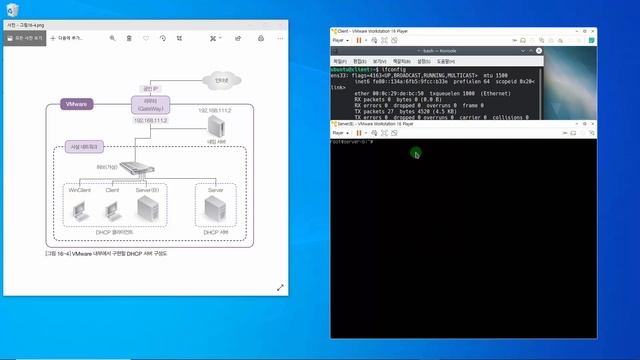This screenshot has width=640, height=360.
Task: Click network device icon in Server(B) toolbar
Action: 591,133
